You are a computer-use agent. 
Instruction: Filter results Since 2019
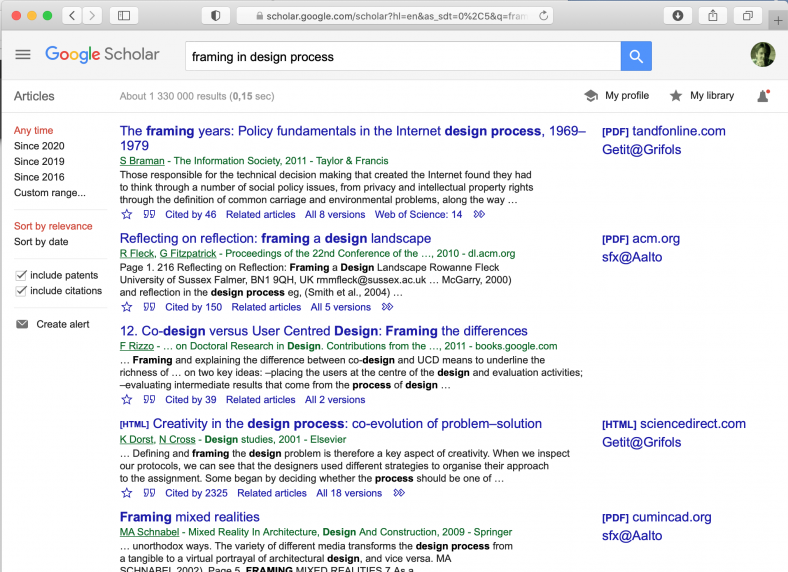click(x=39, y=161)
